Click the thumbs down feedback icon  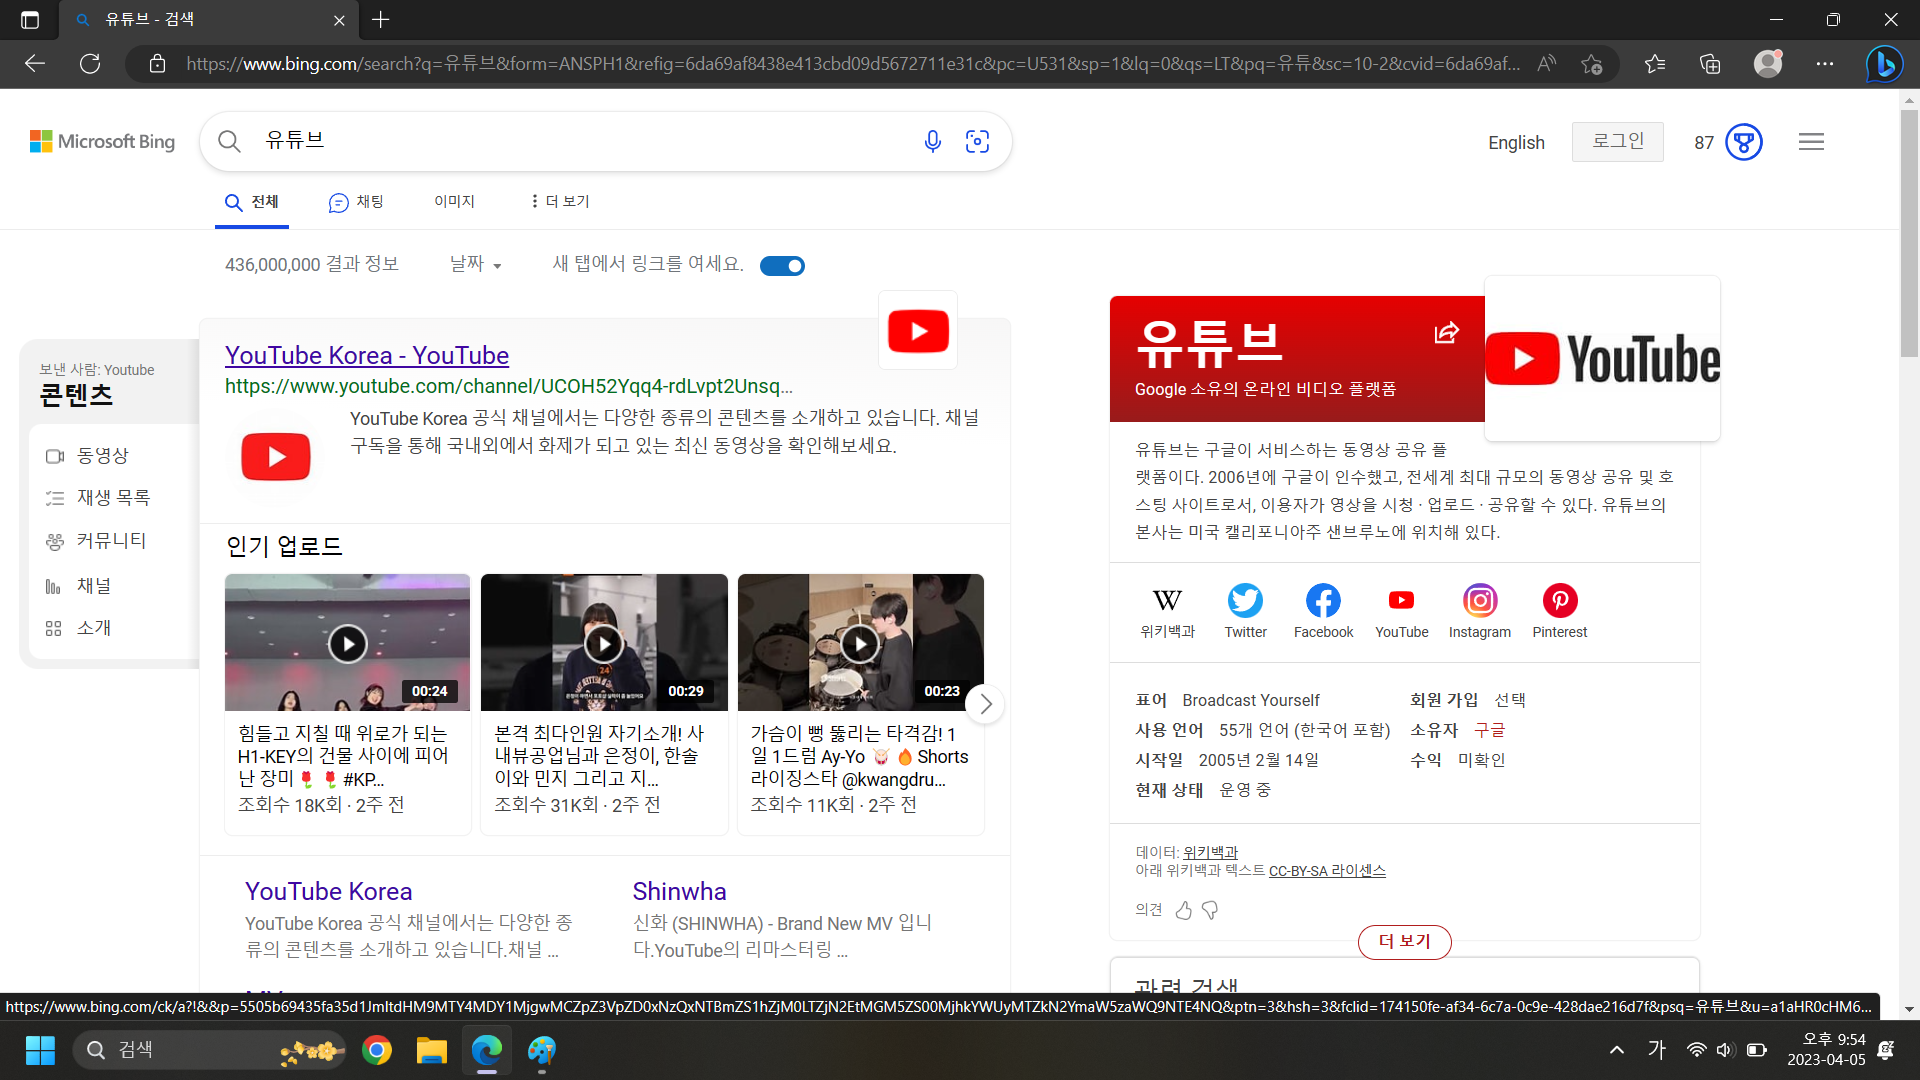click(x=1210, y=910)
